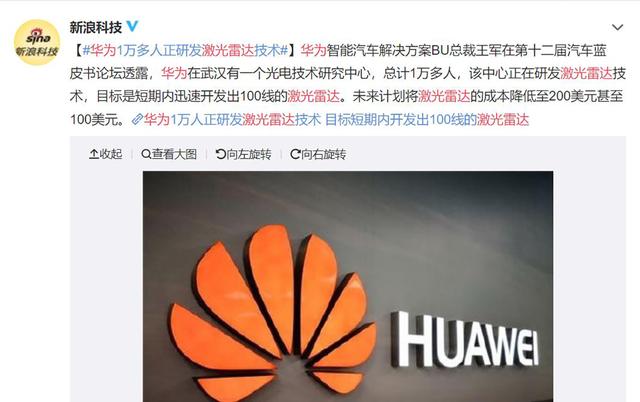640x402 pixels.
Task: Click 华为 keyword before 在武汉
Action: tap(174, 73)
